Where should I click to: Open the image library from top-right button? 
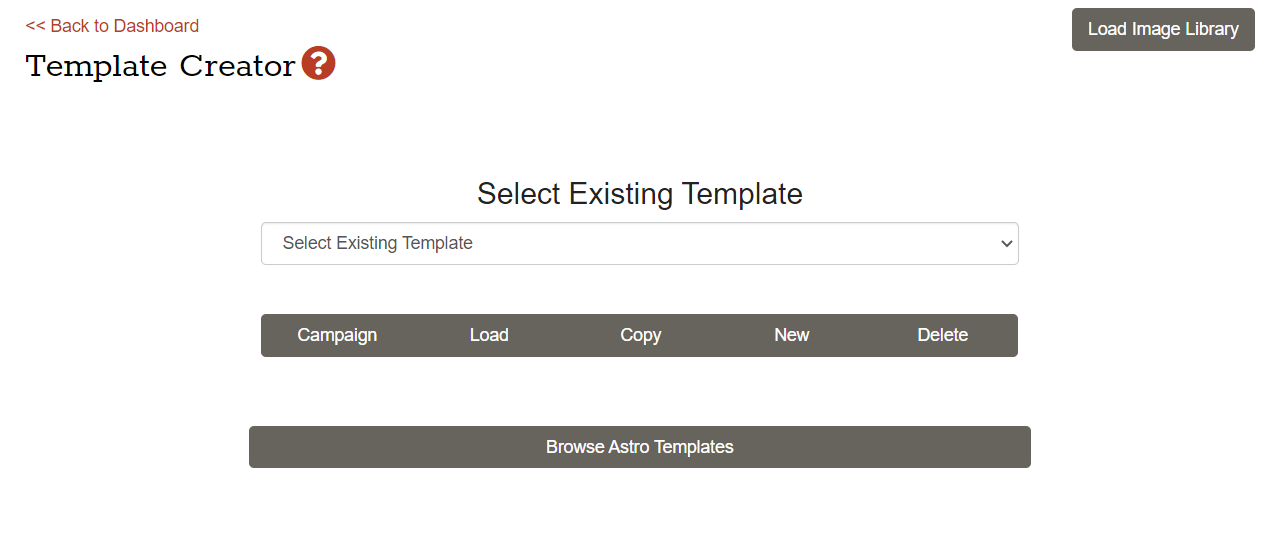tap(1162, 29)
